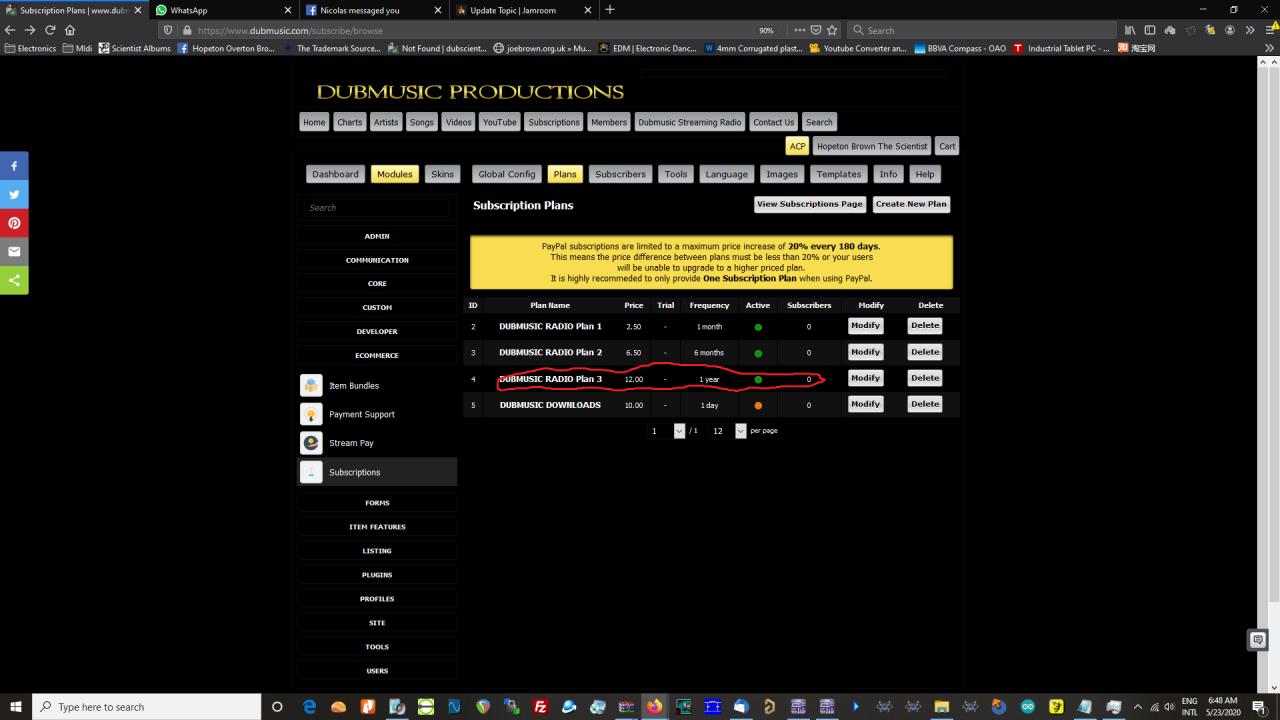
Task: Close the Nicolas messaged you tab
Action: click(438, 10)
